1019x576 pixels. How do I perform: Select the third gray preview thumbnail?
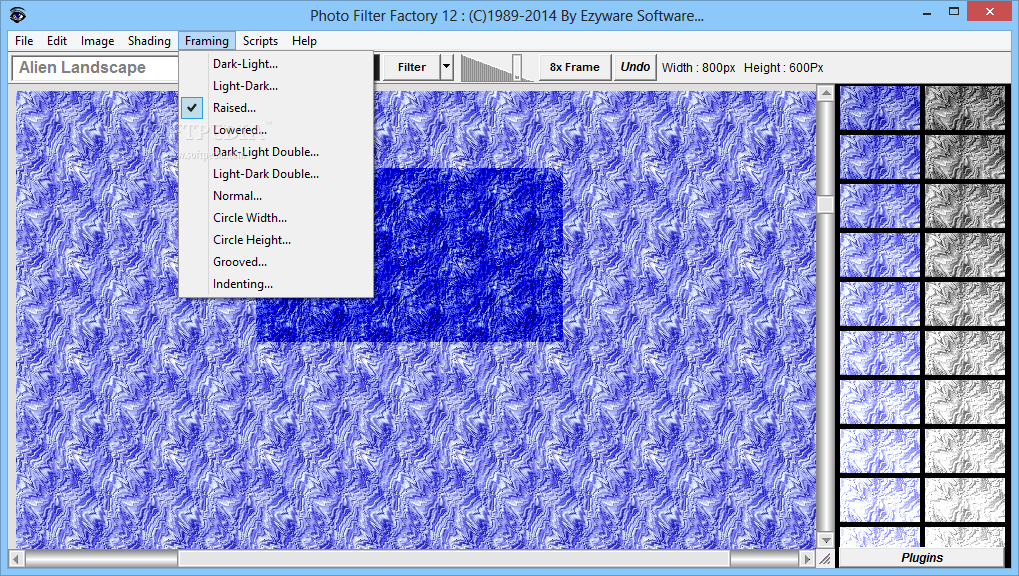965,206
